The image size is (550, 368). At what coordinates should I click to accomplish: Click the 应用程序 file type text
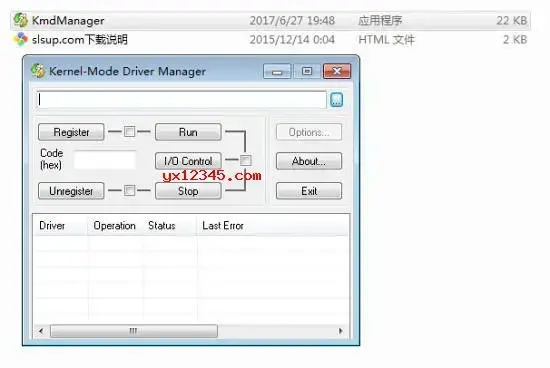[x=380, y=20]
